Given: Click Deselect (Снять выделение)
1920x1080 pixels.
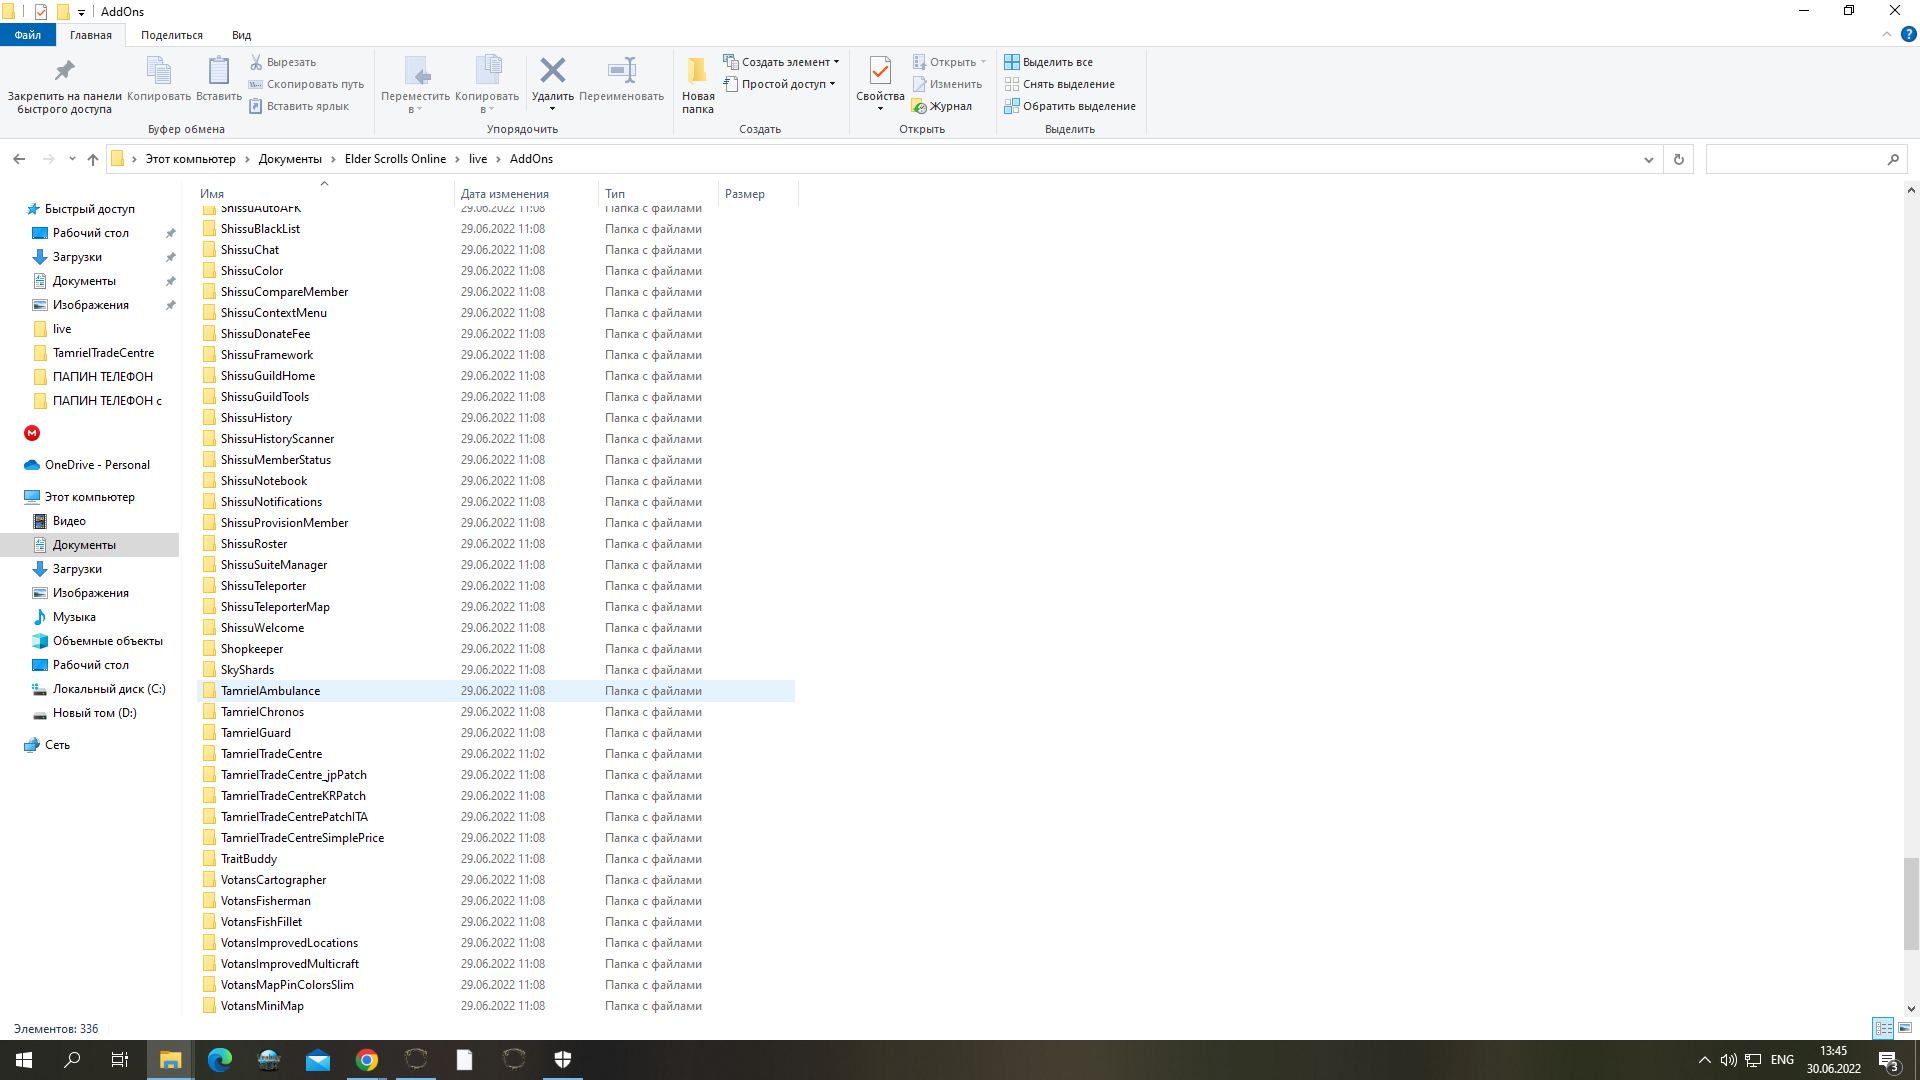Looking at the screenshot, I should coord(1059,84).
